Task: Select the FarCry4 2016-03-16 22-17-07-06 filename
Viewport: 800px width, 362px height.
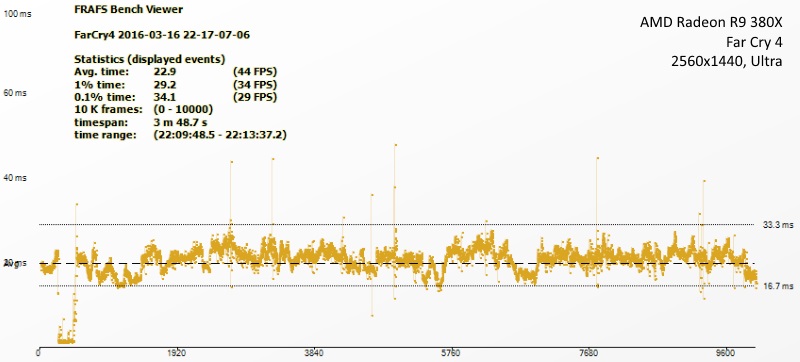Action: (162, 35)
